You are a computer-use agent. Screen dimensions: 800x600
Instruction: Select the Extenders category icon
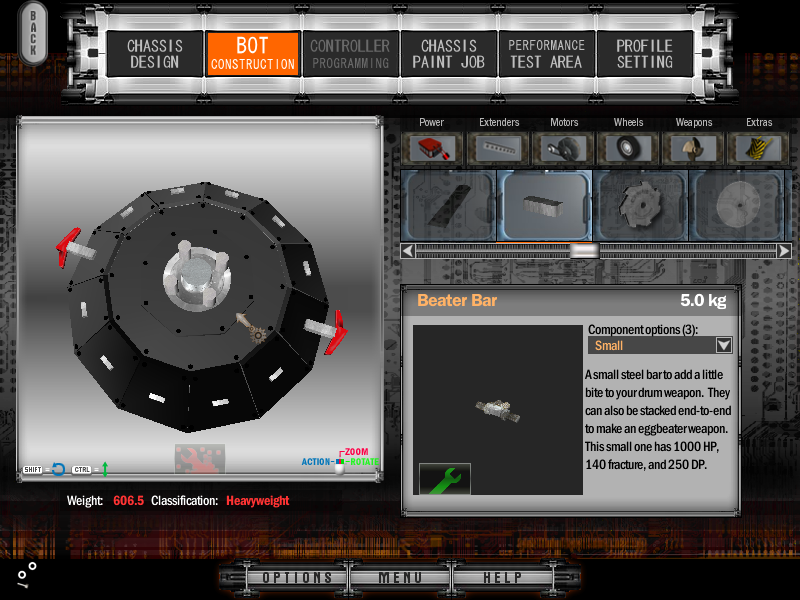coord(499,148)
